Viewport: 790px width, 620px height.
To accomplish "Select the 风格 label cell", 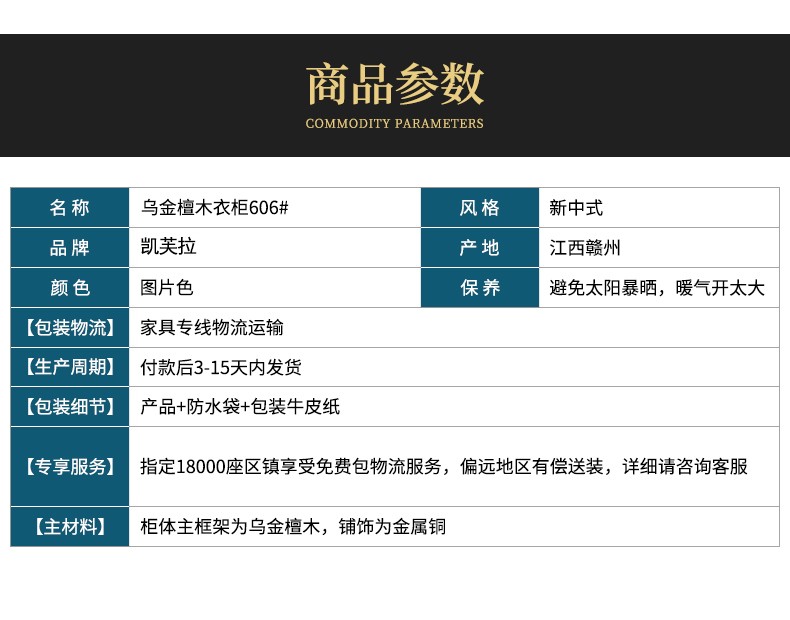I will [x=479, y=208].
